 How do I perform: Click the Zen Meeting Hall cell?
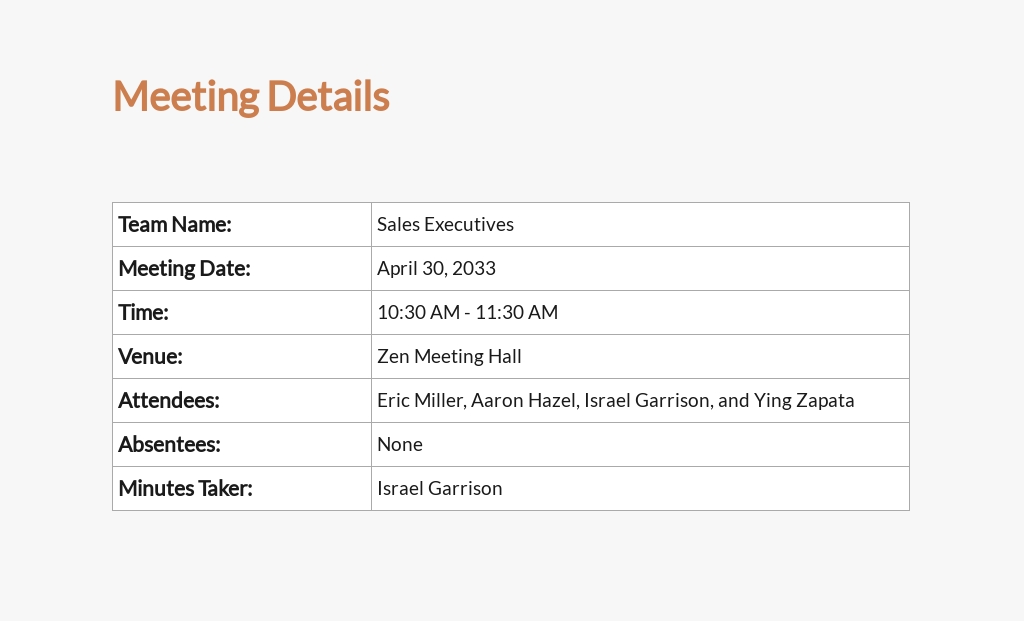640,357
